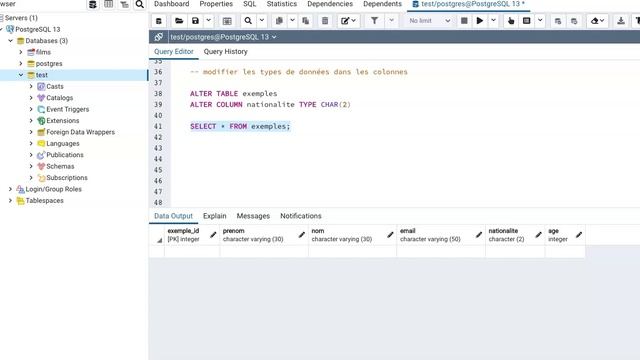640x360 pixels.
Task: Open the Copy options dropdown arrow
Action: tap(292, 21)
